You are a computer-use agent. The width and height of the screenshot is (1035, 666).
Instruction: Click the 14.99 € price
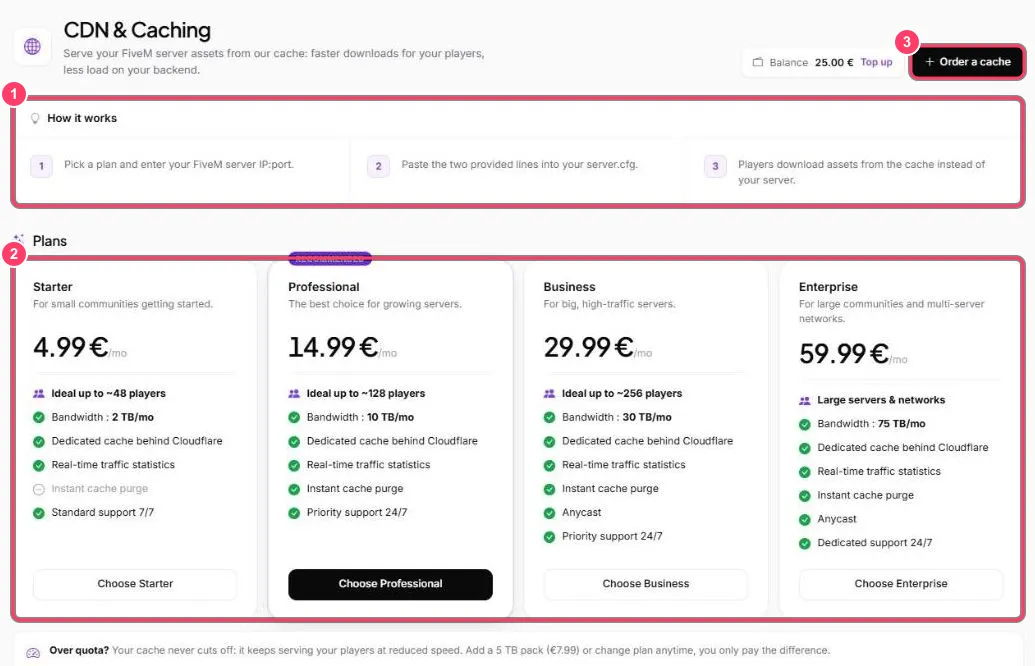(x=333, y=347)
